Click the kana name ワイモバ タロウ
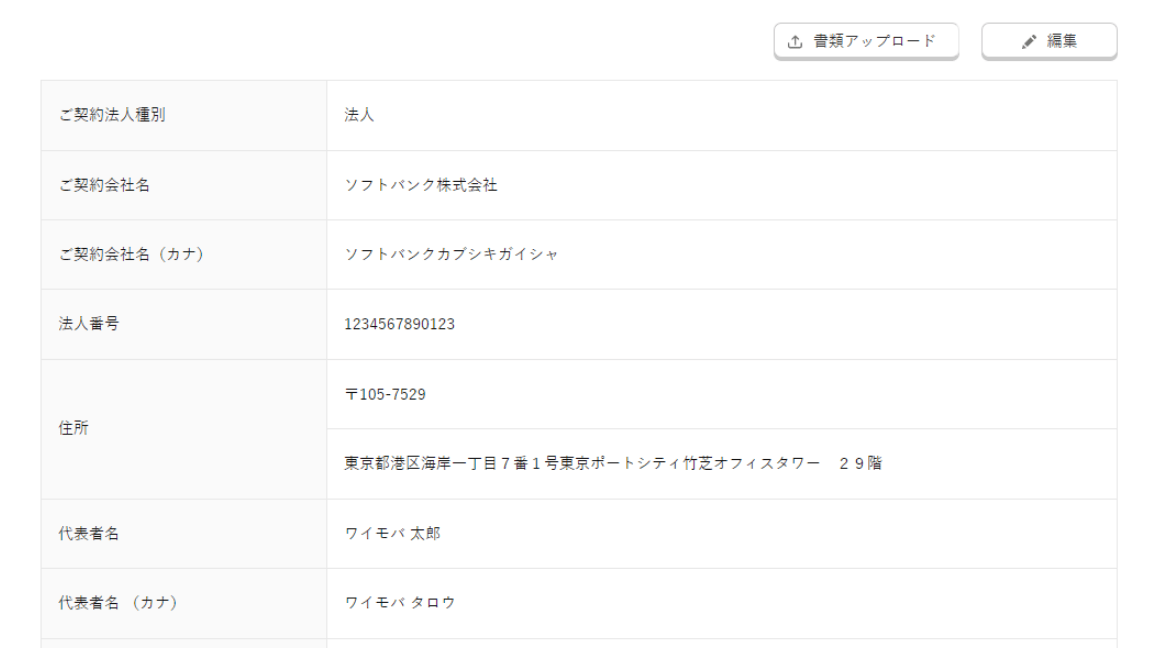 click(400, 603)
